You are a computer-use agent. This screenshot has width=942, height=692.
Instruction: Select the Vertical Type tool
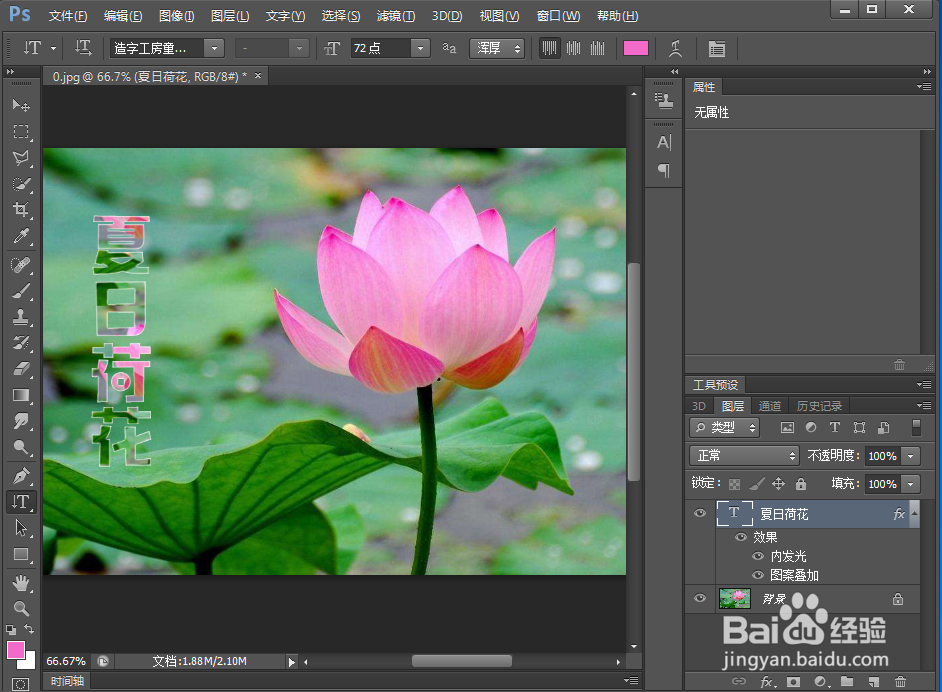tap(21, 502)
